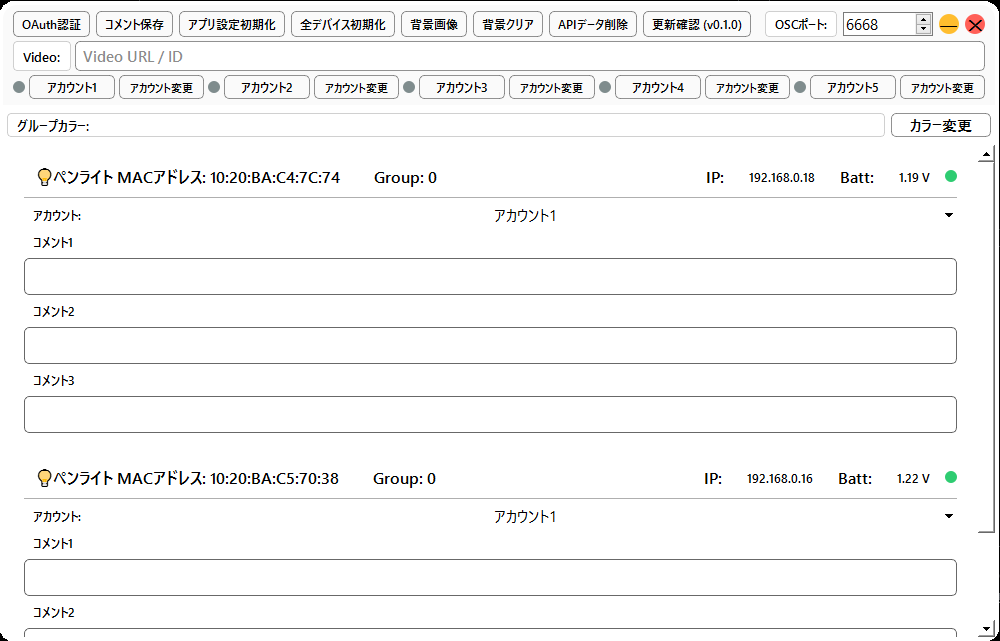
Task: Click scrollbar down arrow in device list
Action: point(987,628)
